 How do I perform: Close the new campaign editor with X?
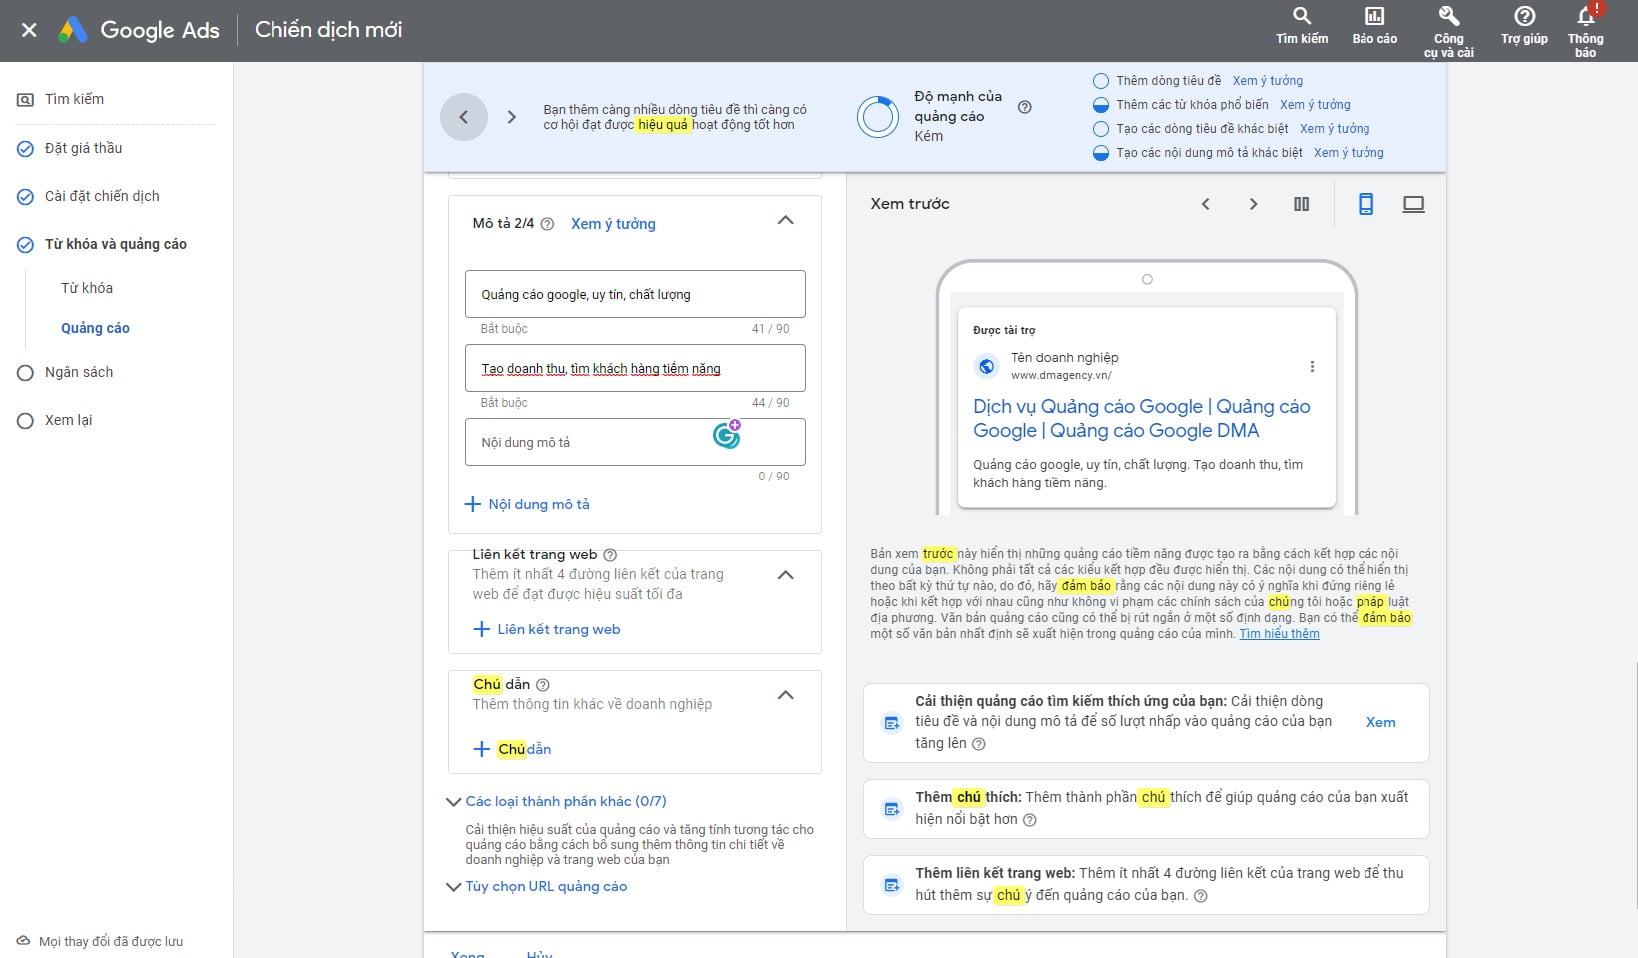(29, 30)
